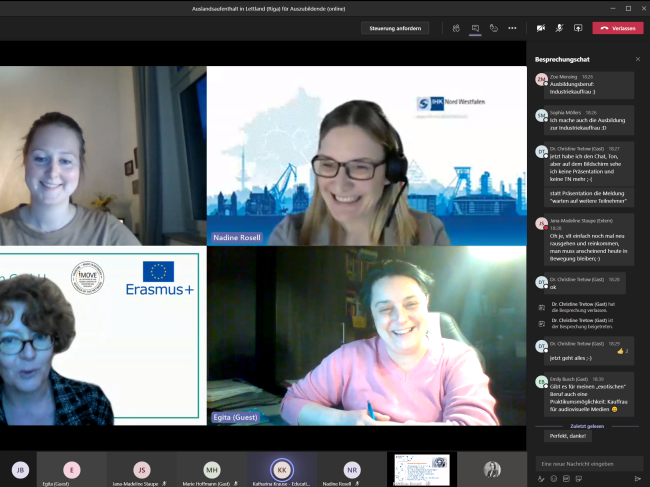Click Emily Busch avatar in chat
The image size is (650, 487).
coord(541,382)
